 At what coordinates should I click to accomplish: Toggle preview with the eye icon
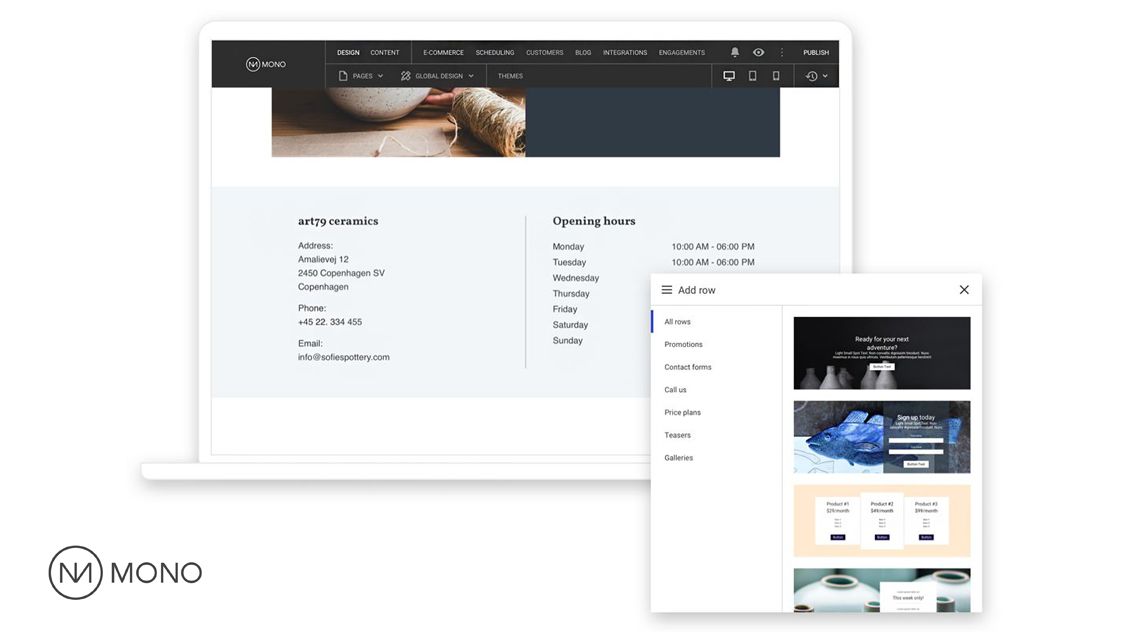click(758, 53)
